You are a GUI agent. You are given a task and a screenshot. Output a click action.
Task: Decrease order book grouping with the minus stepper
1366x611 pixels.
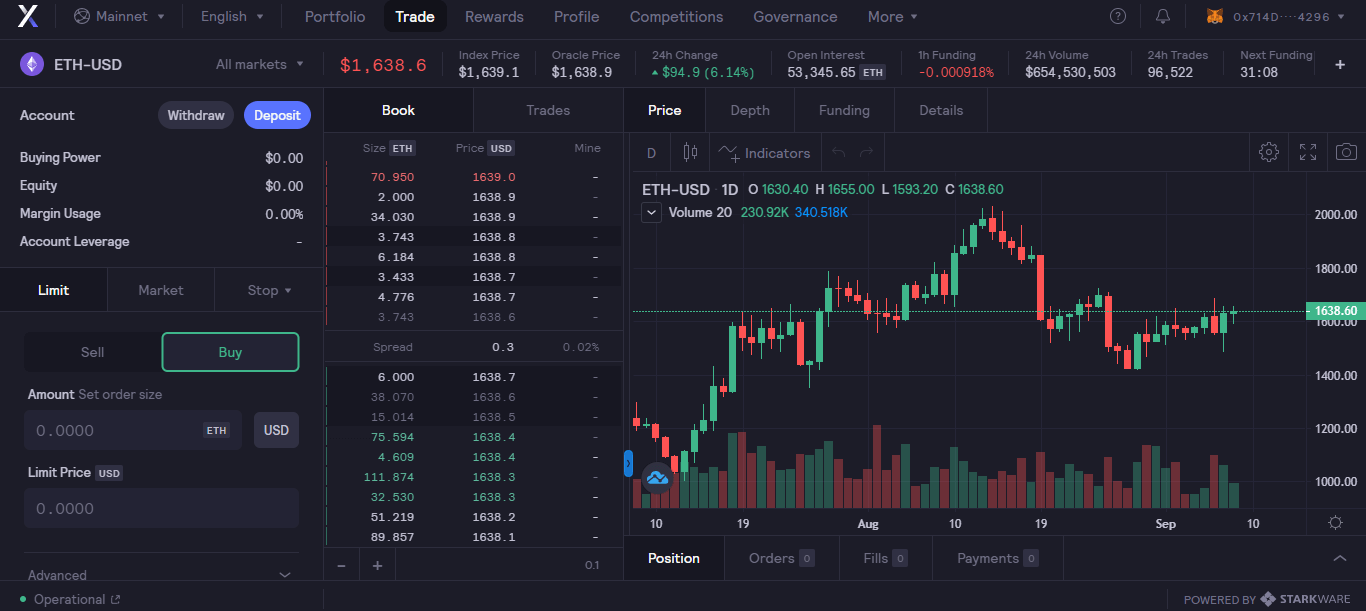point(341,564)
